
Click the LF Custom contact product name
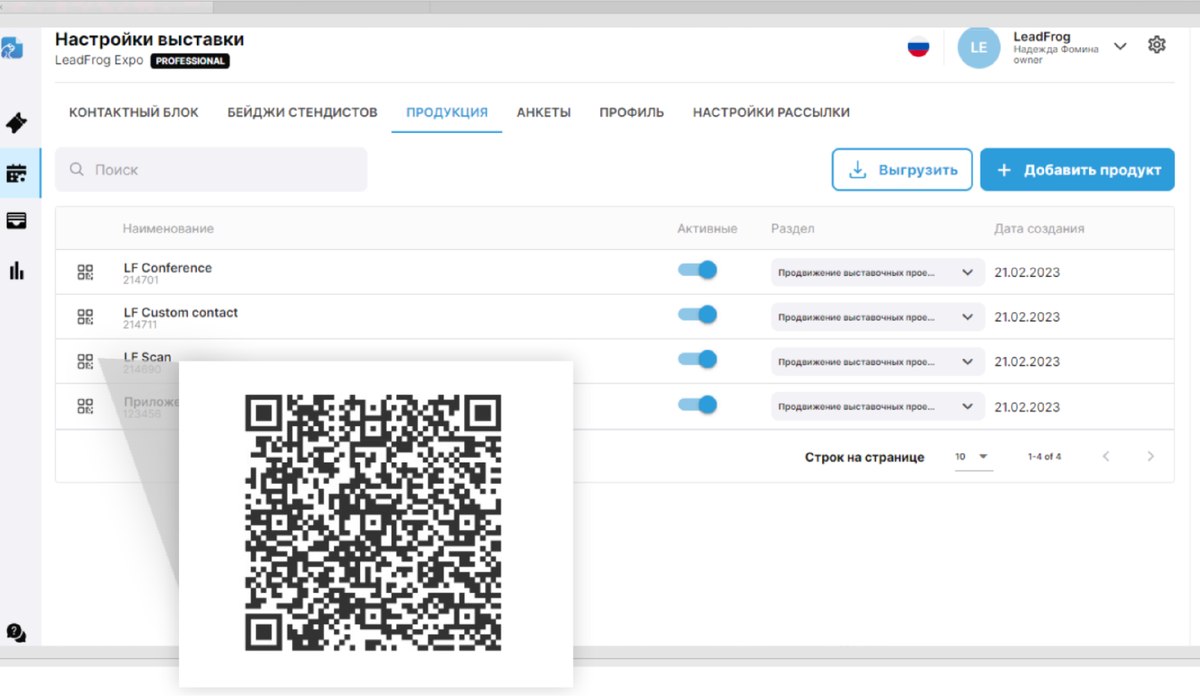[x=181, y=313]
